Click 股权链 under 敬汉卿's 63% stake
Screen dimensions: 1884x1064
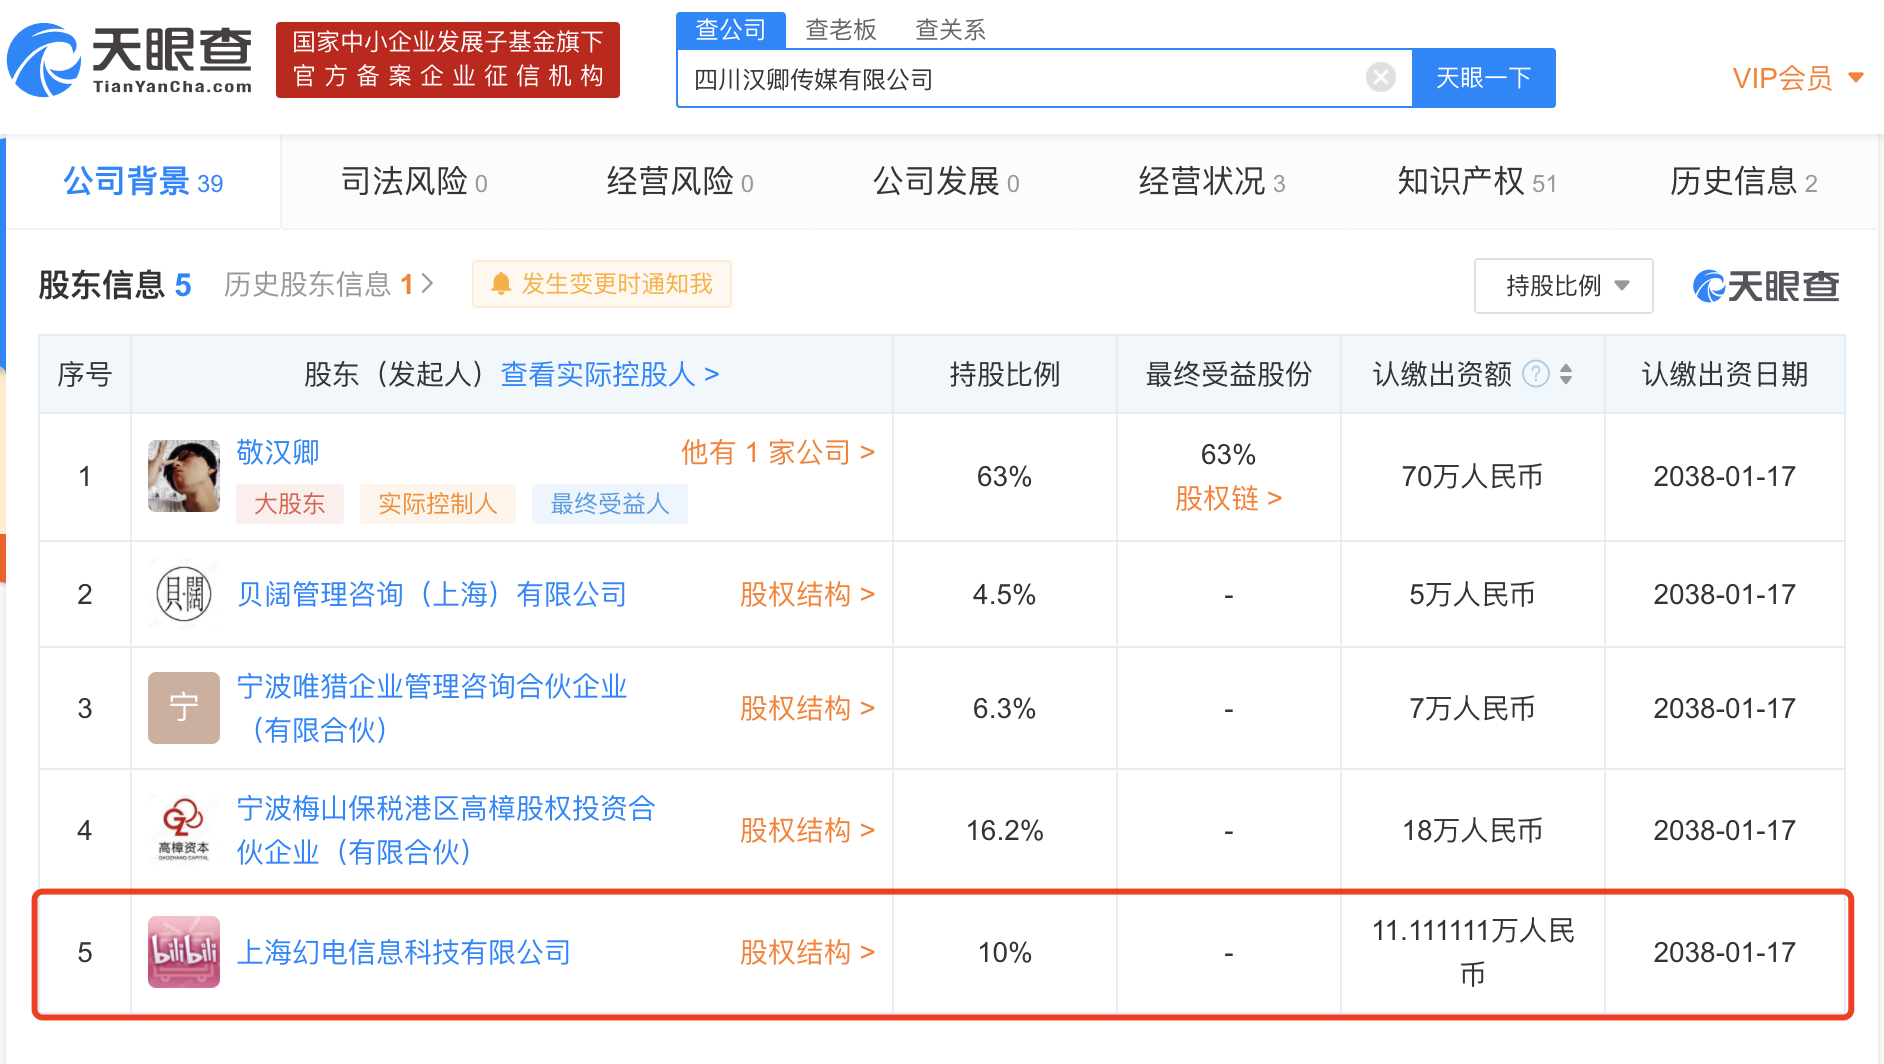coord(1227,498)
